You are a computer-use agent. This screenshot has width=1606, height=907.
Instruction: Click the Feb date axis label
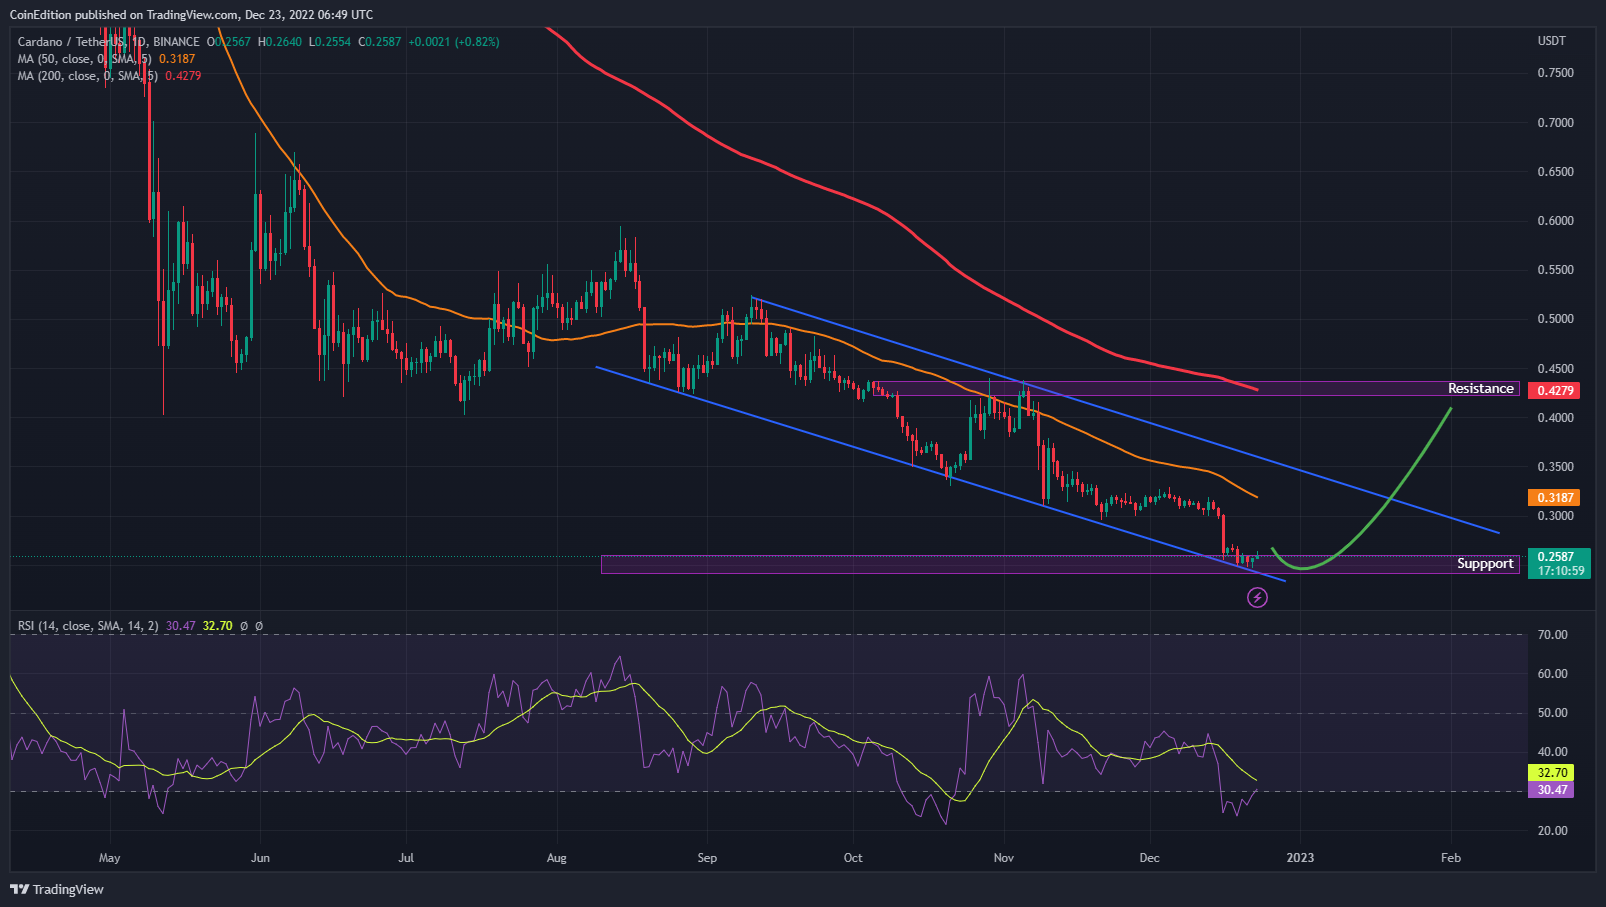point(1450,858)
